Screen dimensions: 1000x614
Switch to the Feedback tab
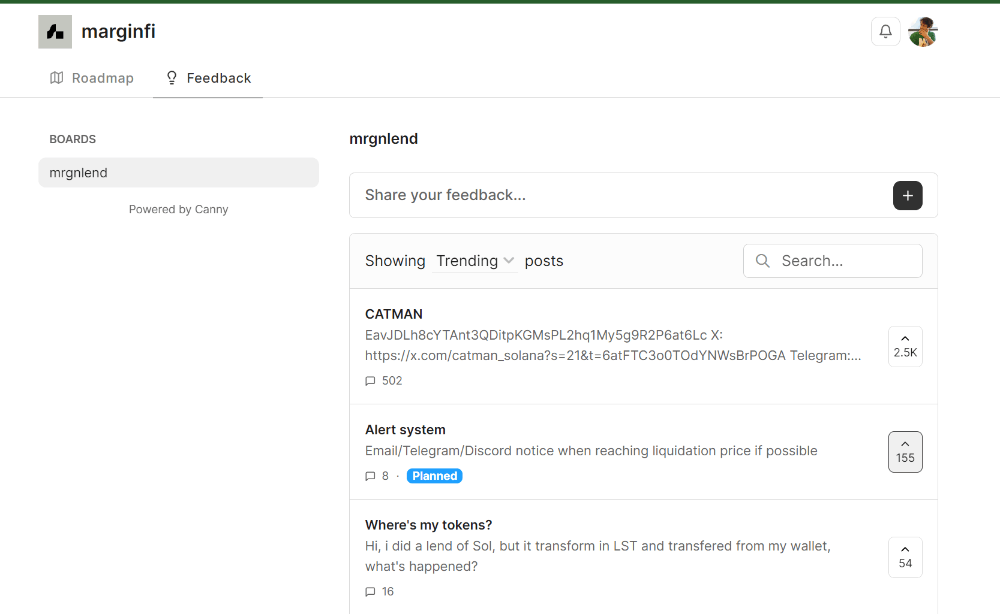click(x=208, y=78)
